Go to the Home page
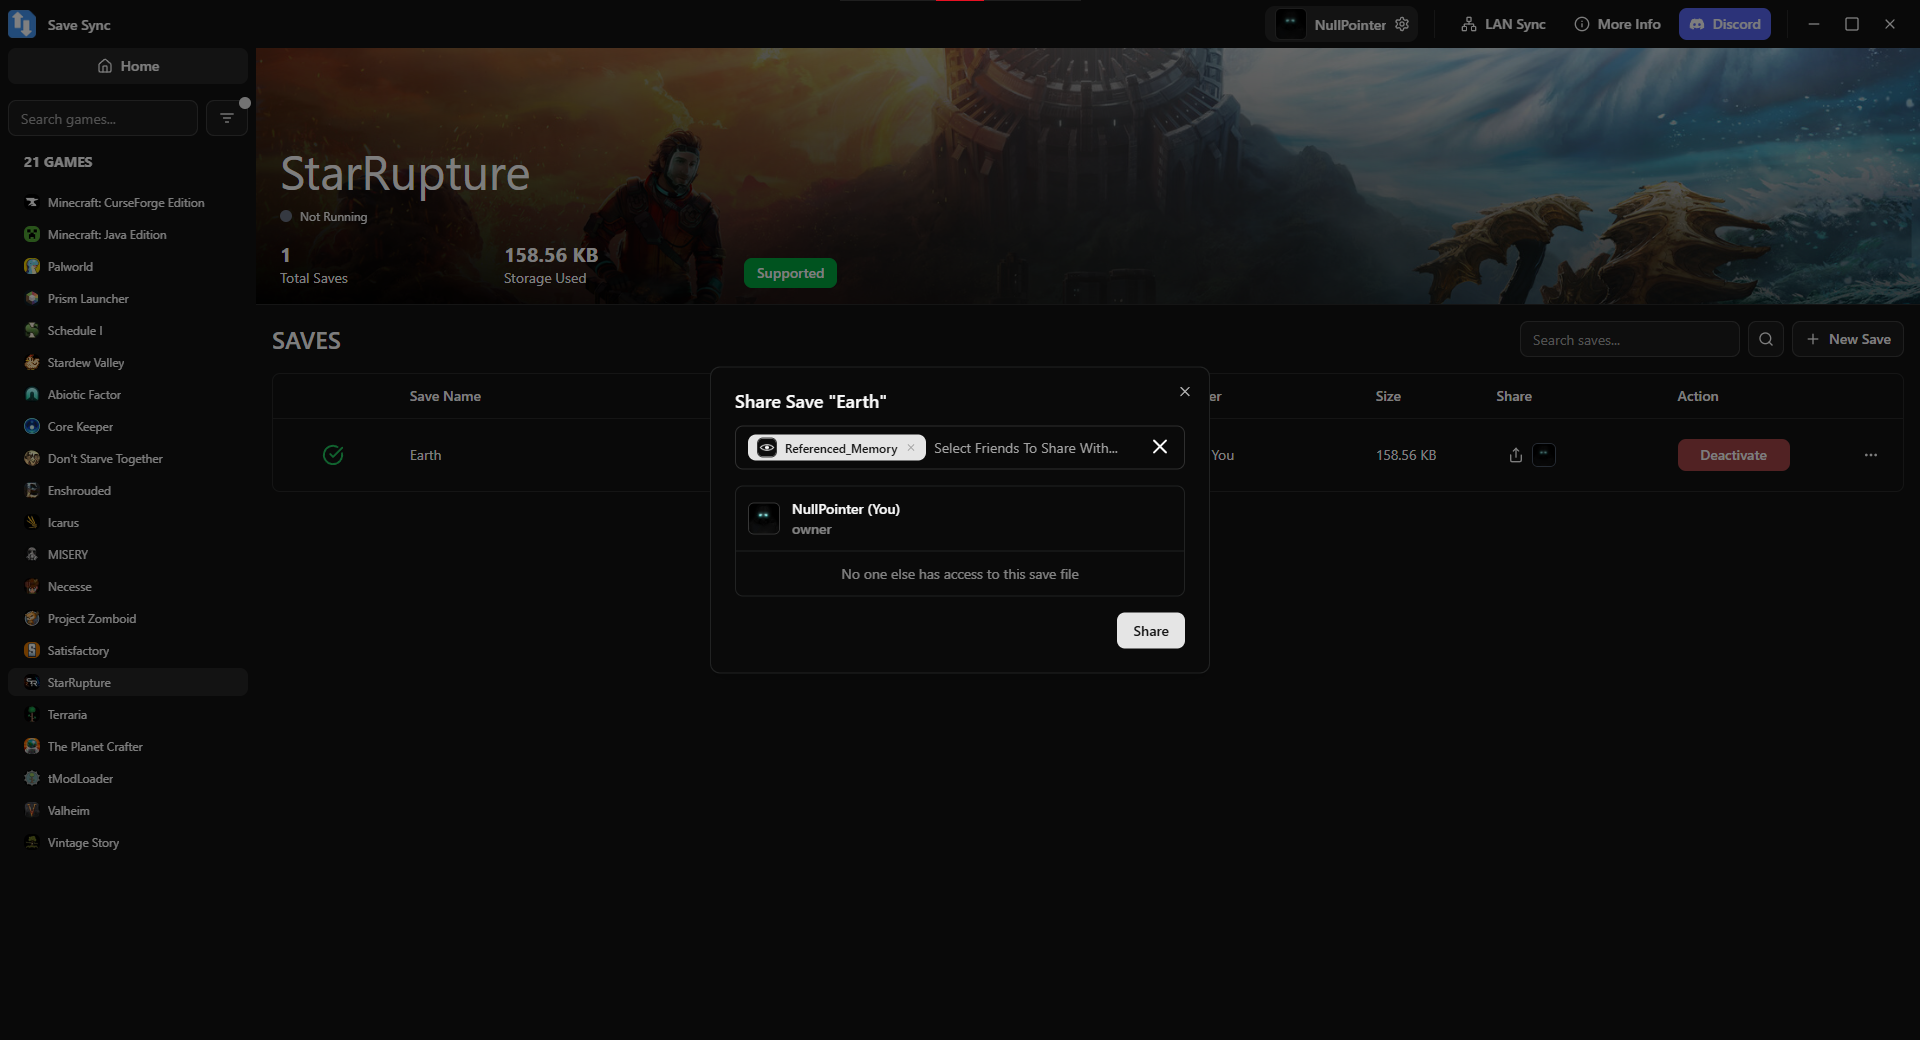The image size is (1920, 1040). click(128, 66)
